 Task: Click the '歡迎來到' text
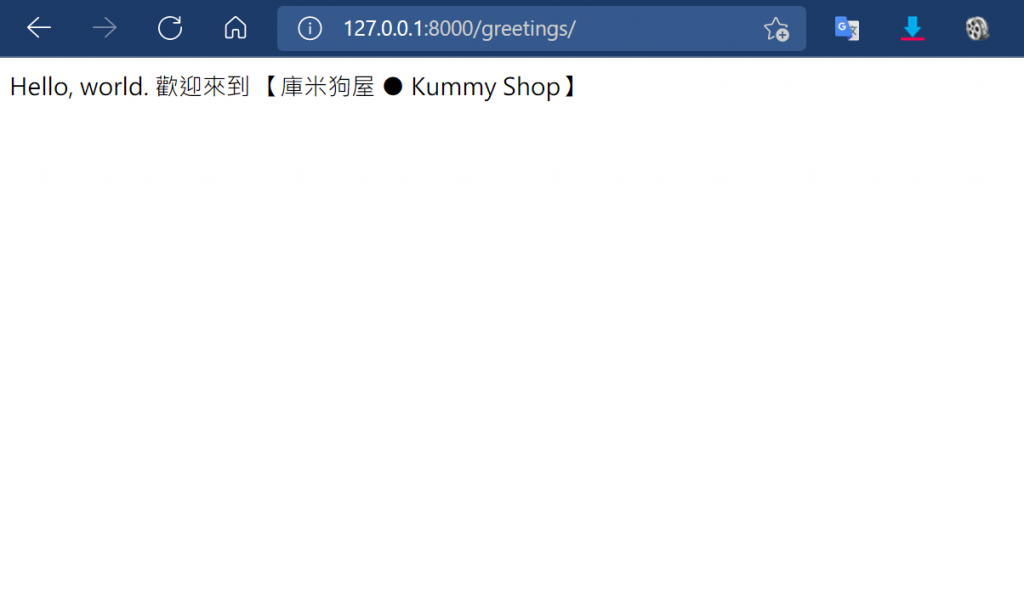[x=202, y=87]
